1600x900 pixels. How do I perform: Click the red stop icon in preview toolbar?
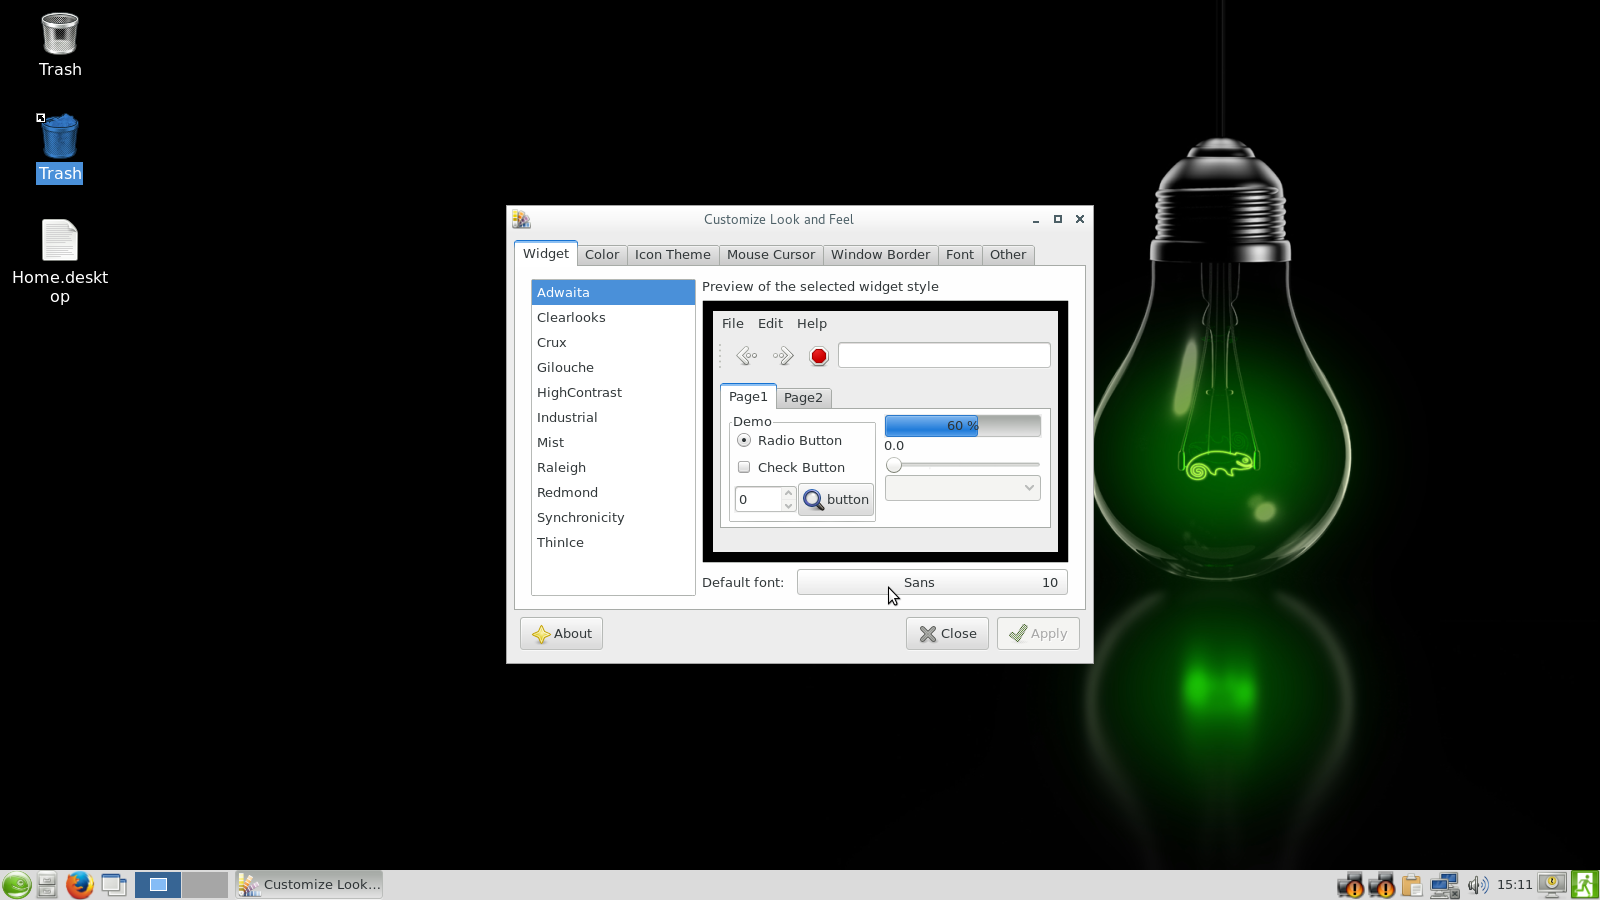coord(819,356)
